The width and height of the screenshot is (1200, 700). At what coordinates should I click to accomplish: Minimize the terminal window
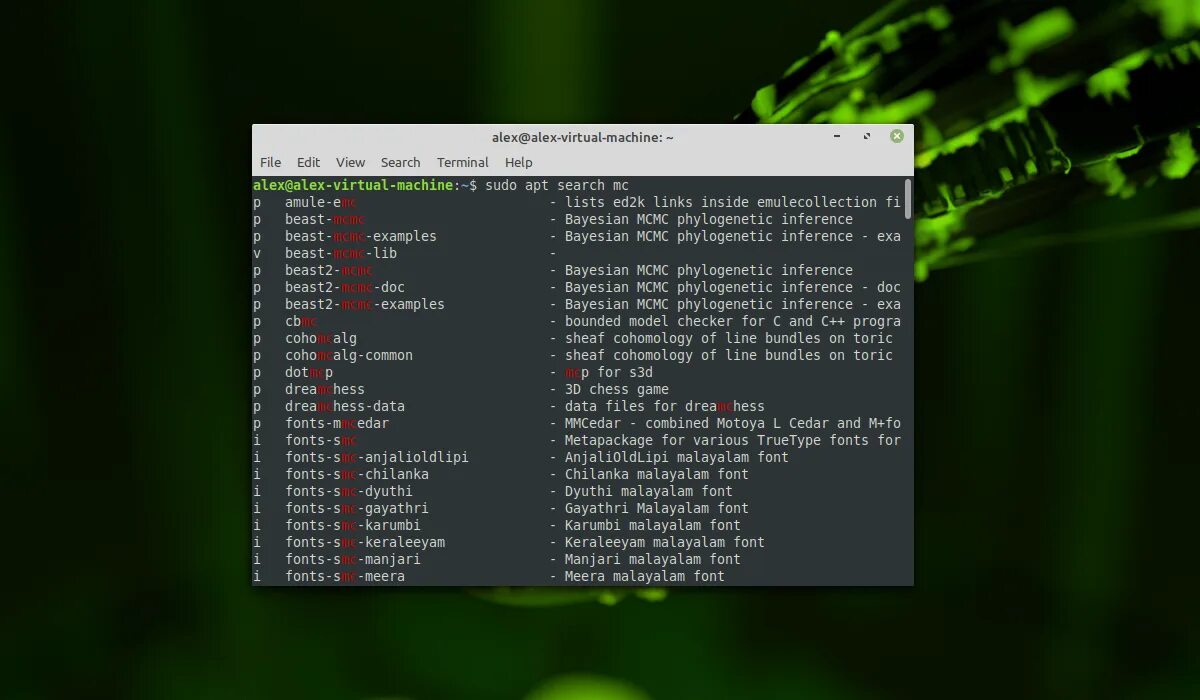pos(837,136)
